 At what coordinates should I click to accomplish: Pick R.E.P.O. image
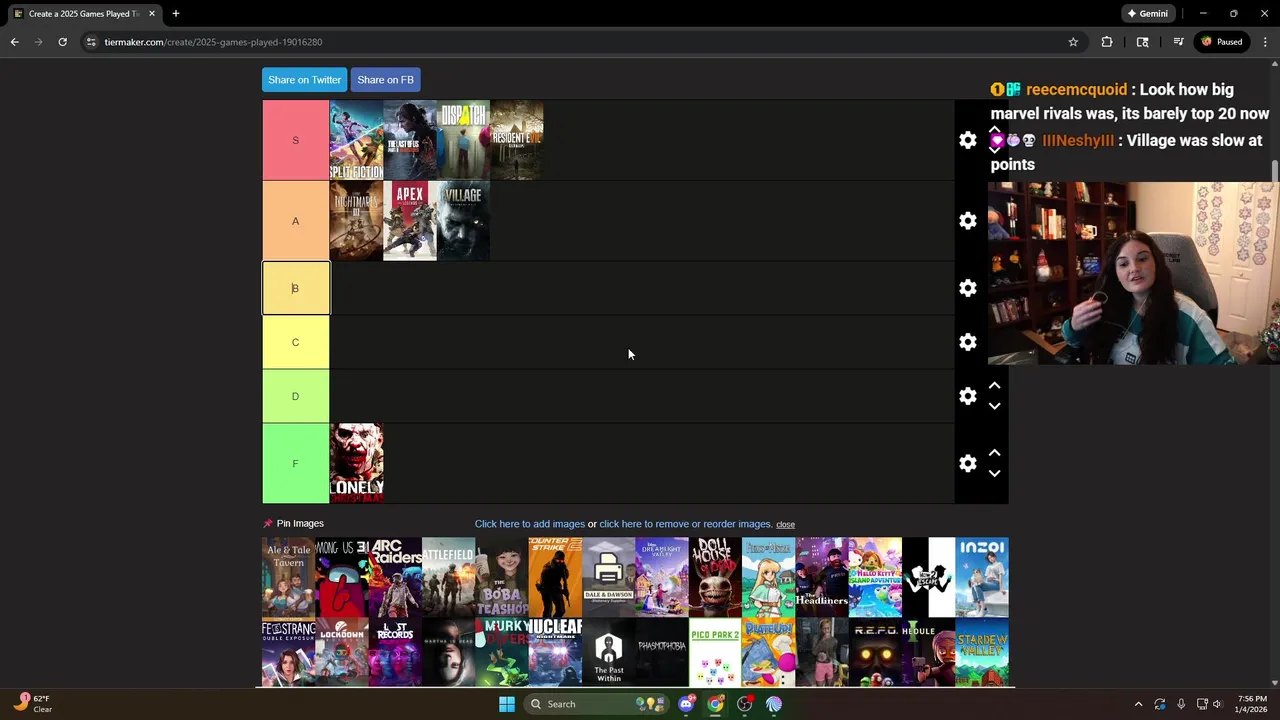coord(875,652)
